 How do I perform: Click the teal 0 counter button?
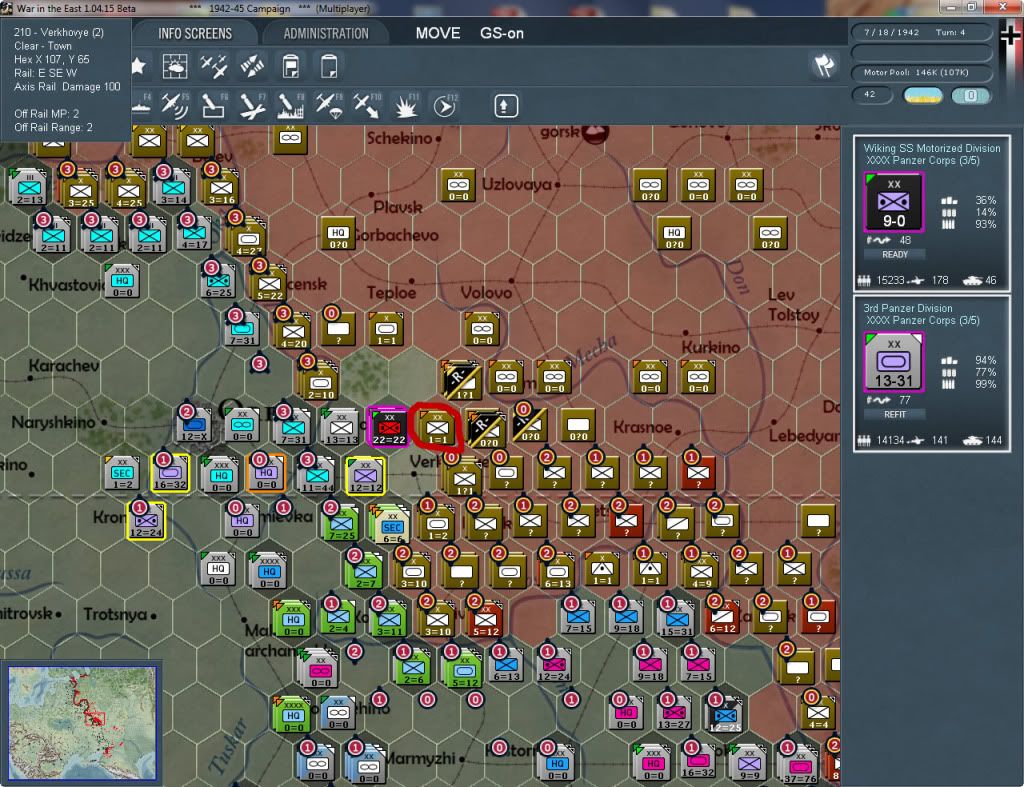coord(970,95)
